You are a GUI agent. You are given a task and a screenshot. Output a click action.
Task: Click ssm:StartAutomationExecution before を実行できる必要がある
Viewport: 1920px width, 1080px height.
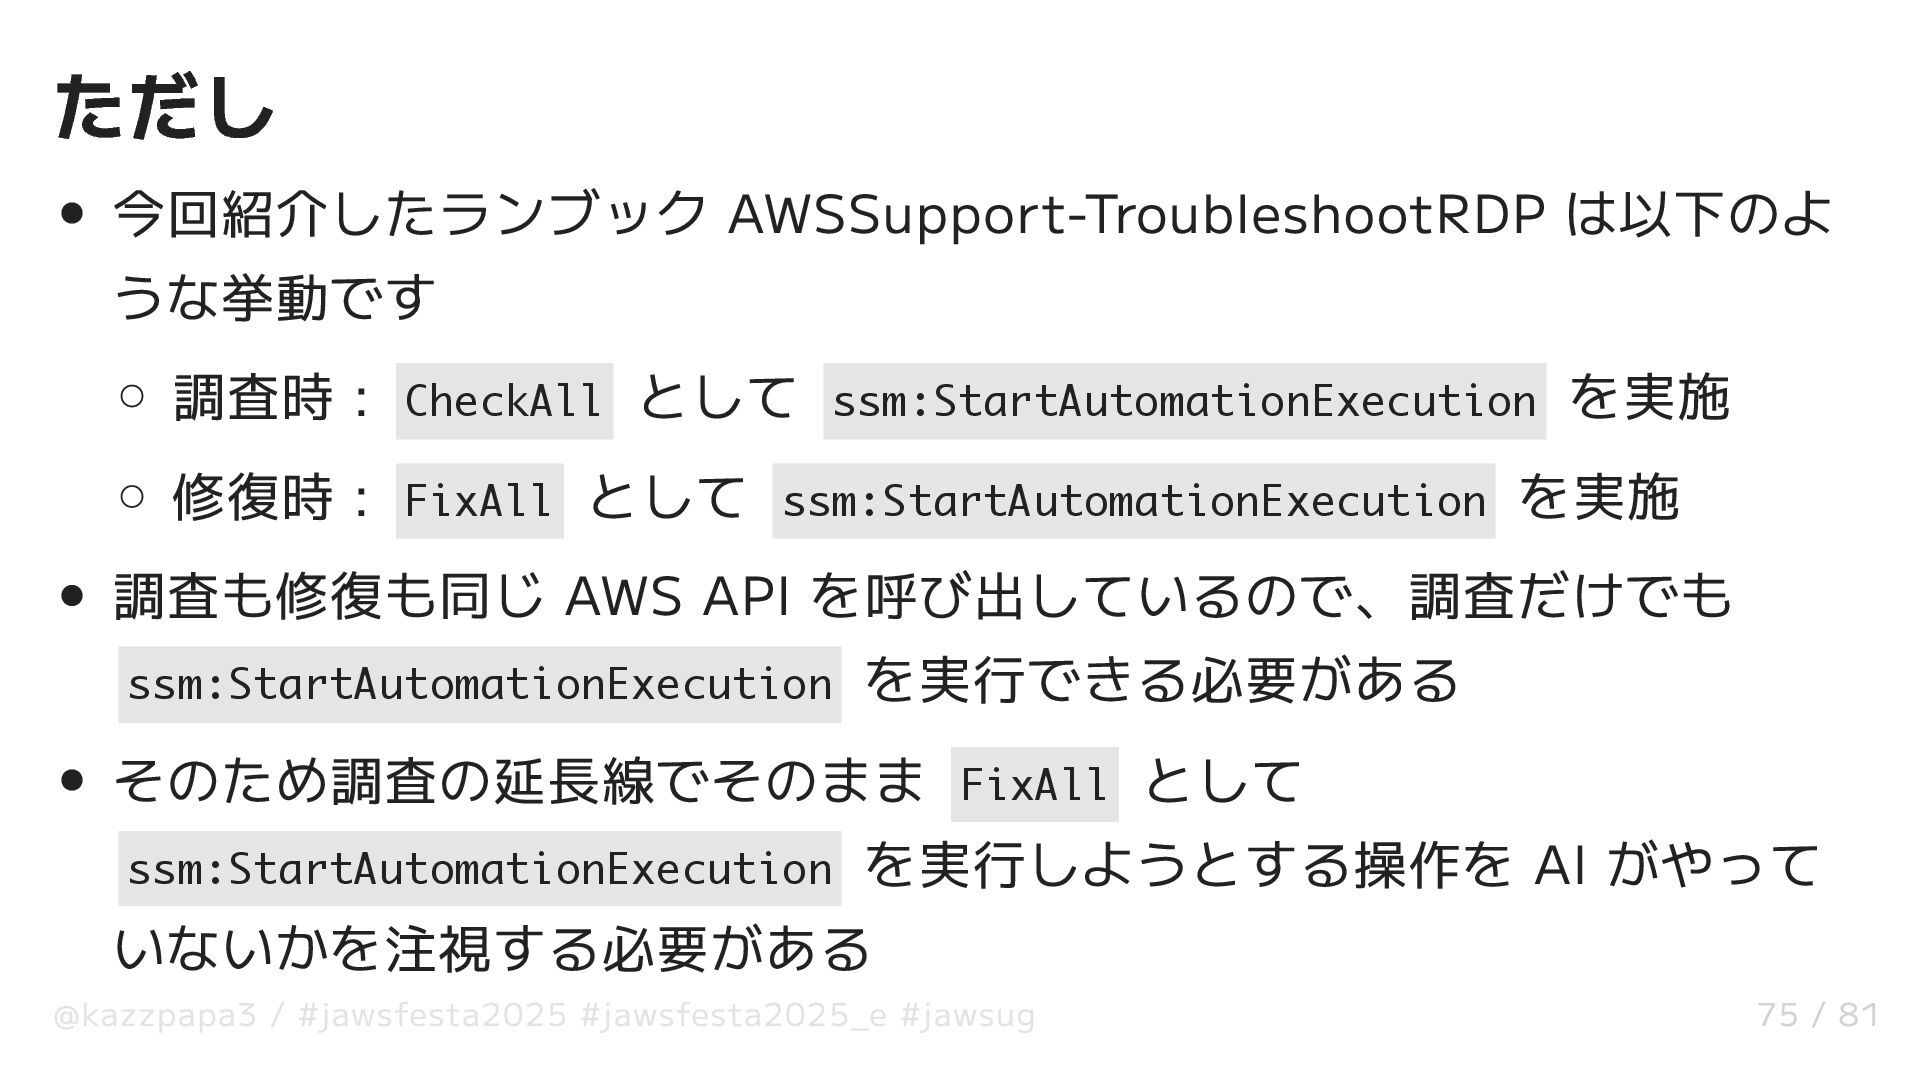point(480,685)
